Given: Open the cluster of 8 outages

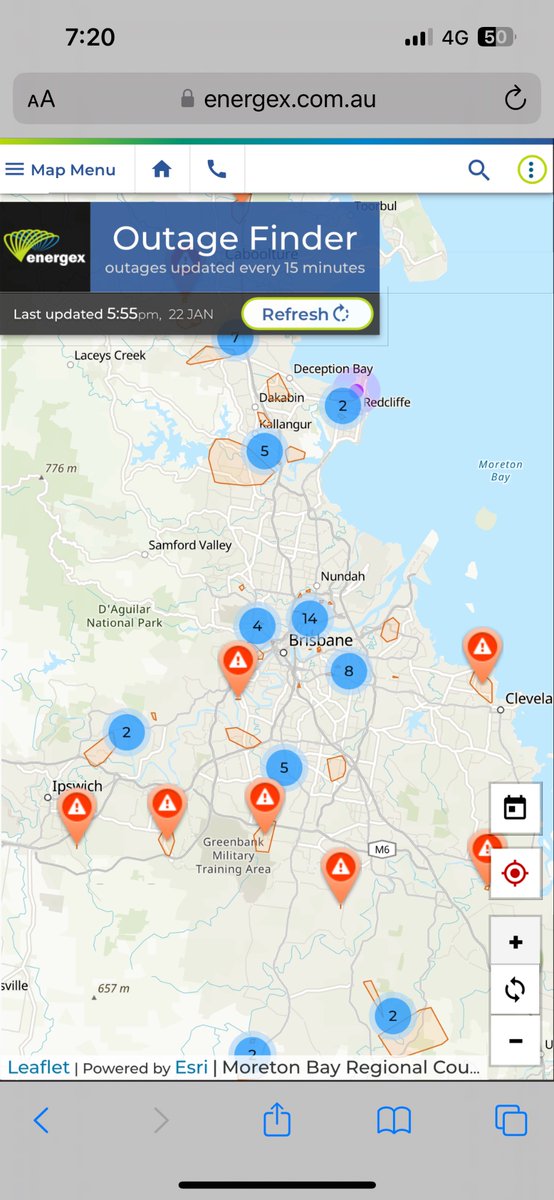Looking at the screenshot, I should 348,671.
